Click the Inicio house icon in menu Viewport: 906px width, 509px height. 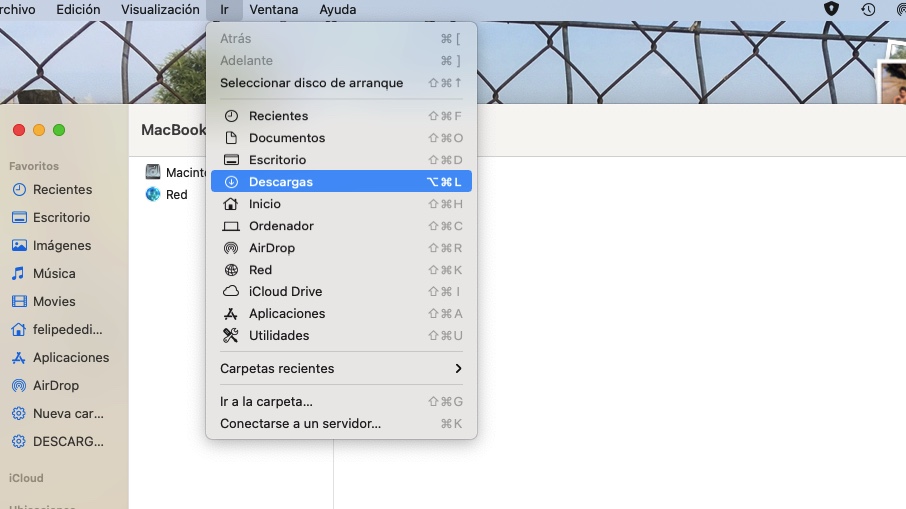231,203
